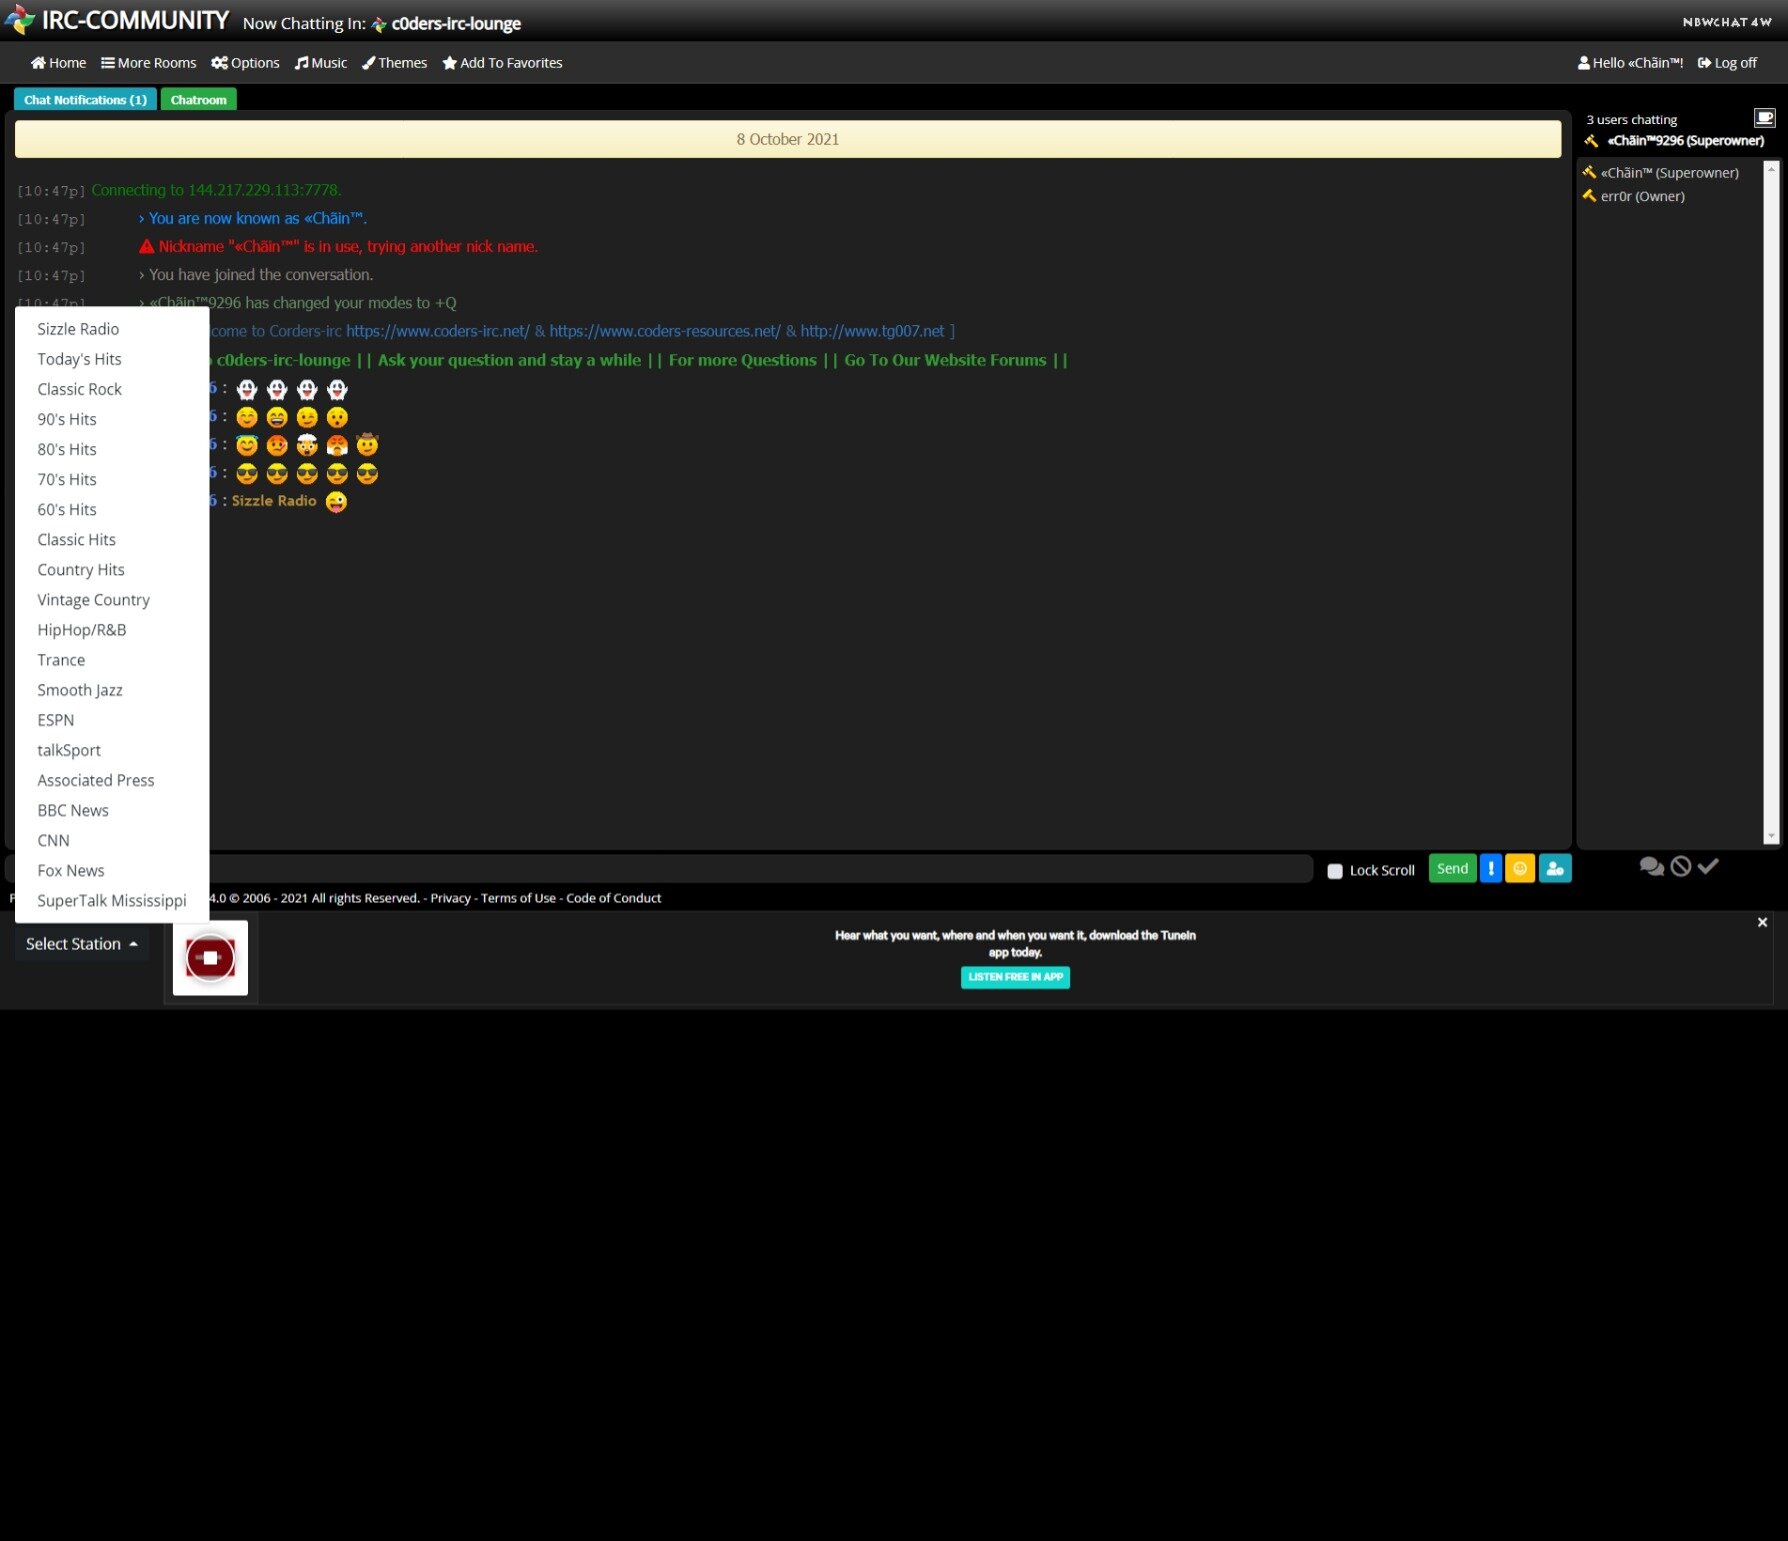Screen dimensions: 1788x1541
Task: Click the blue exclamation mark button
Action: click(x=1490, y=869)
